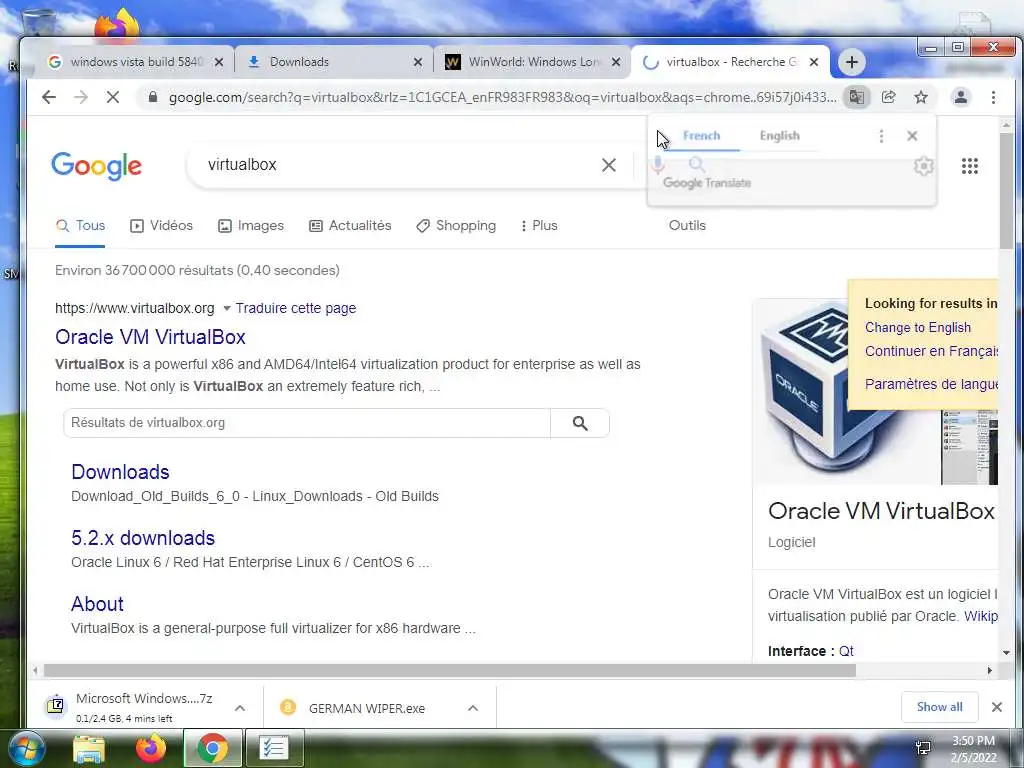1024x768 pixels.
Task: Expand options for Microsoft Windows 7z download
Action: (240, 708)
